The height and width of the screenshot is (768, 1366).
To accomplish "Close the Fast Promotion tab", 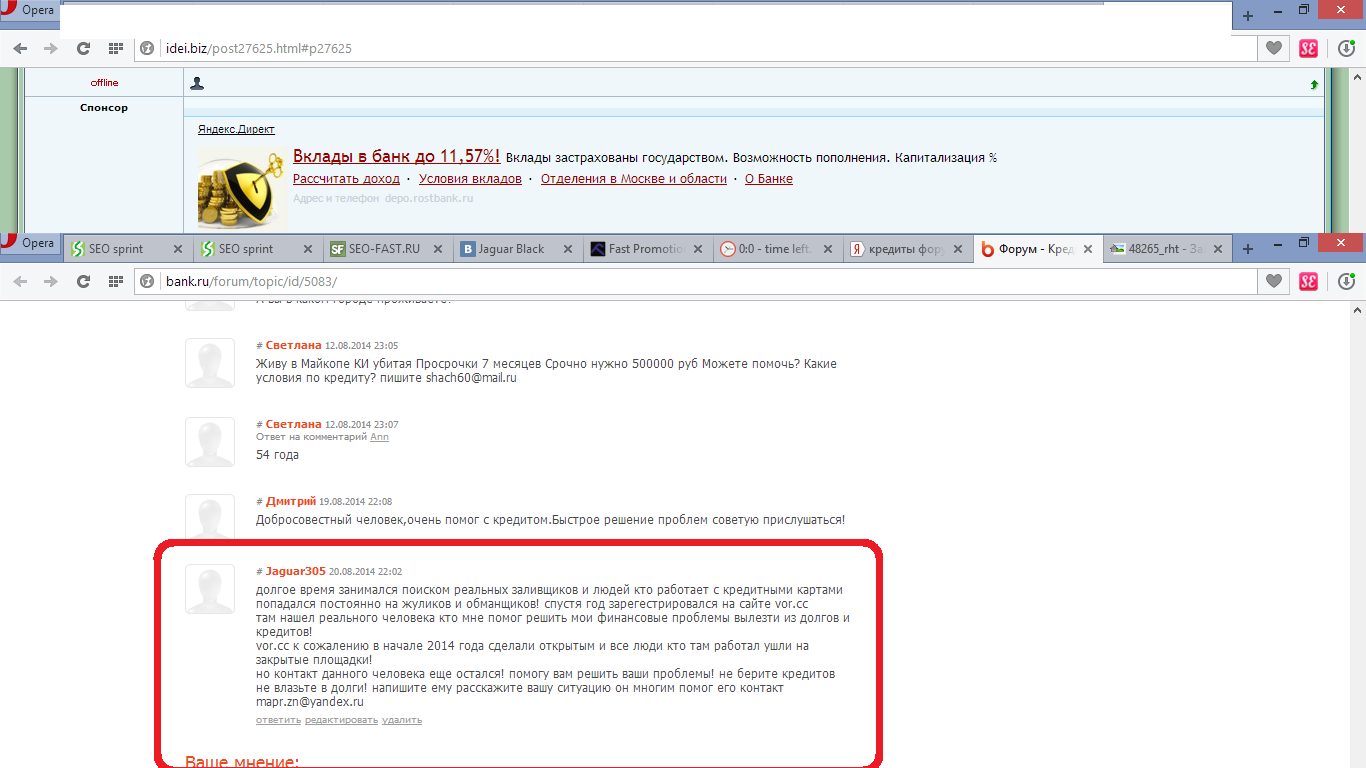I will (697, 249).
